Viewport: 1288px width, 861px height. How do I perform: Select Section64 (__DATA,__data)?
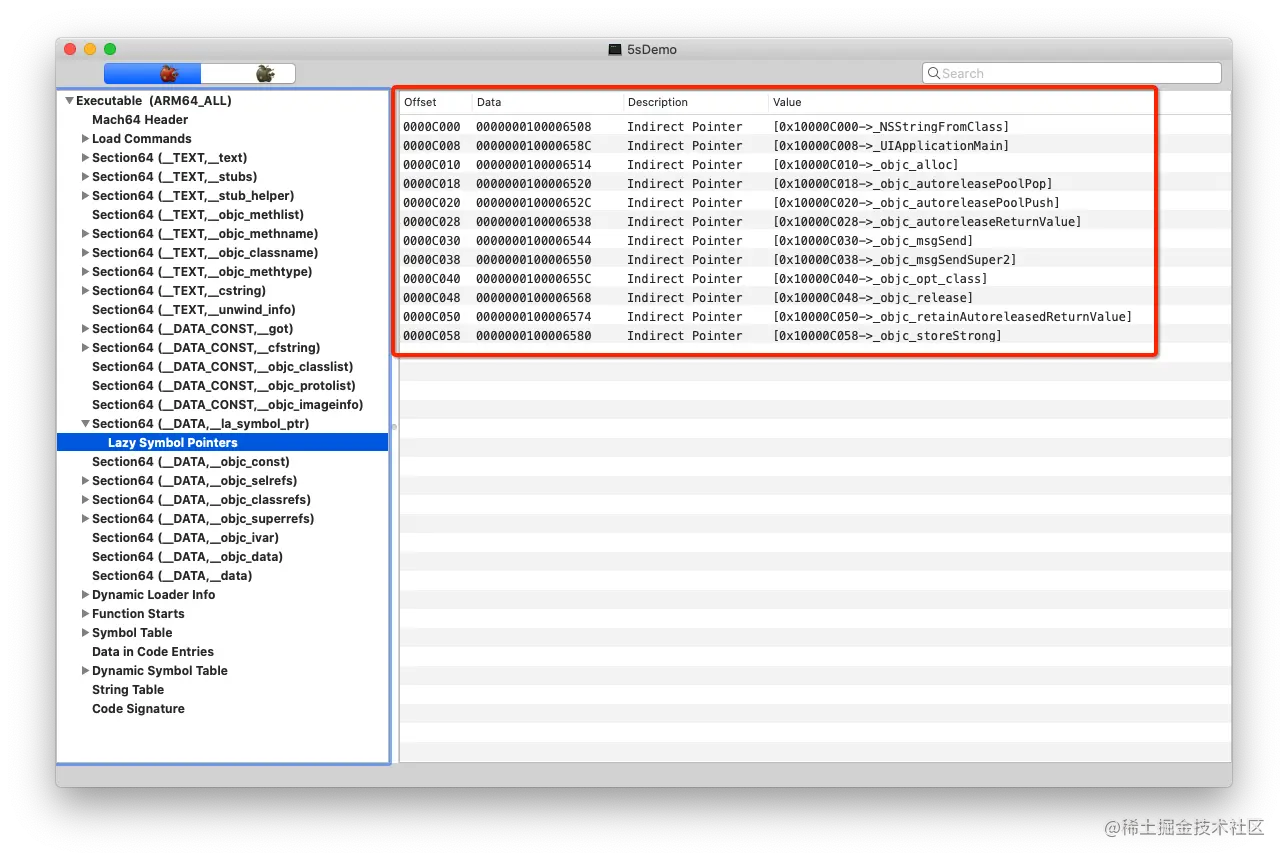[172, 576]
